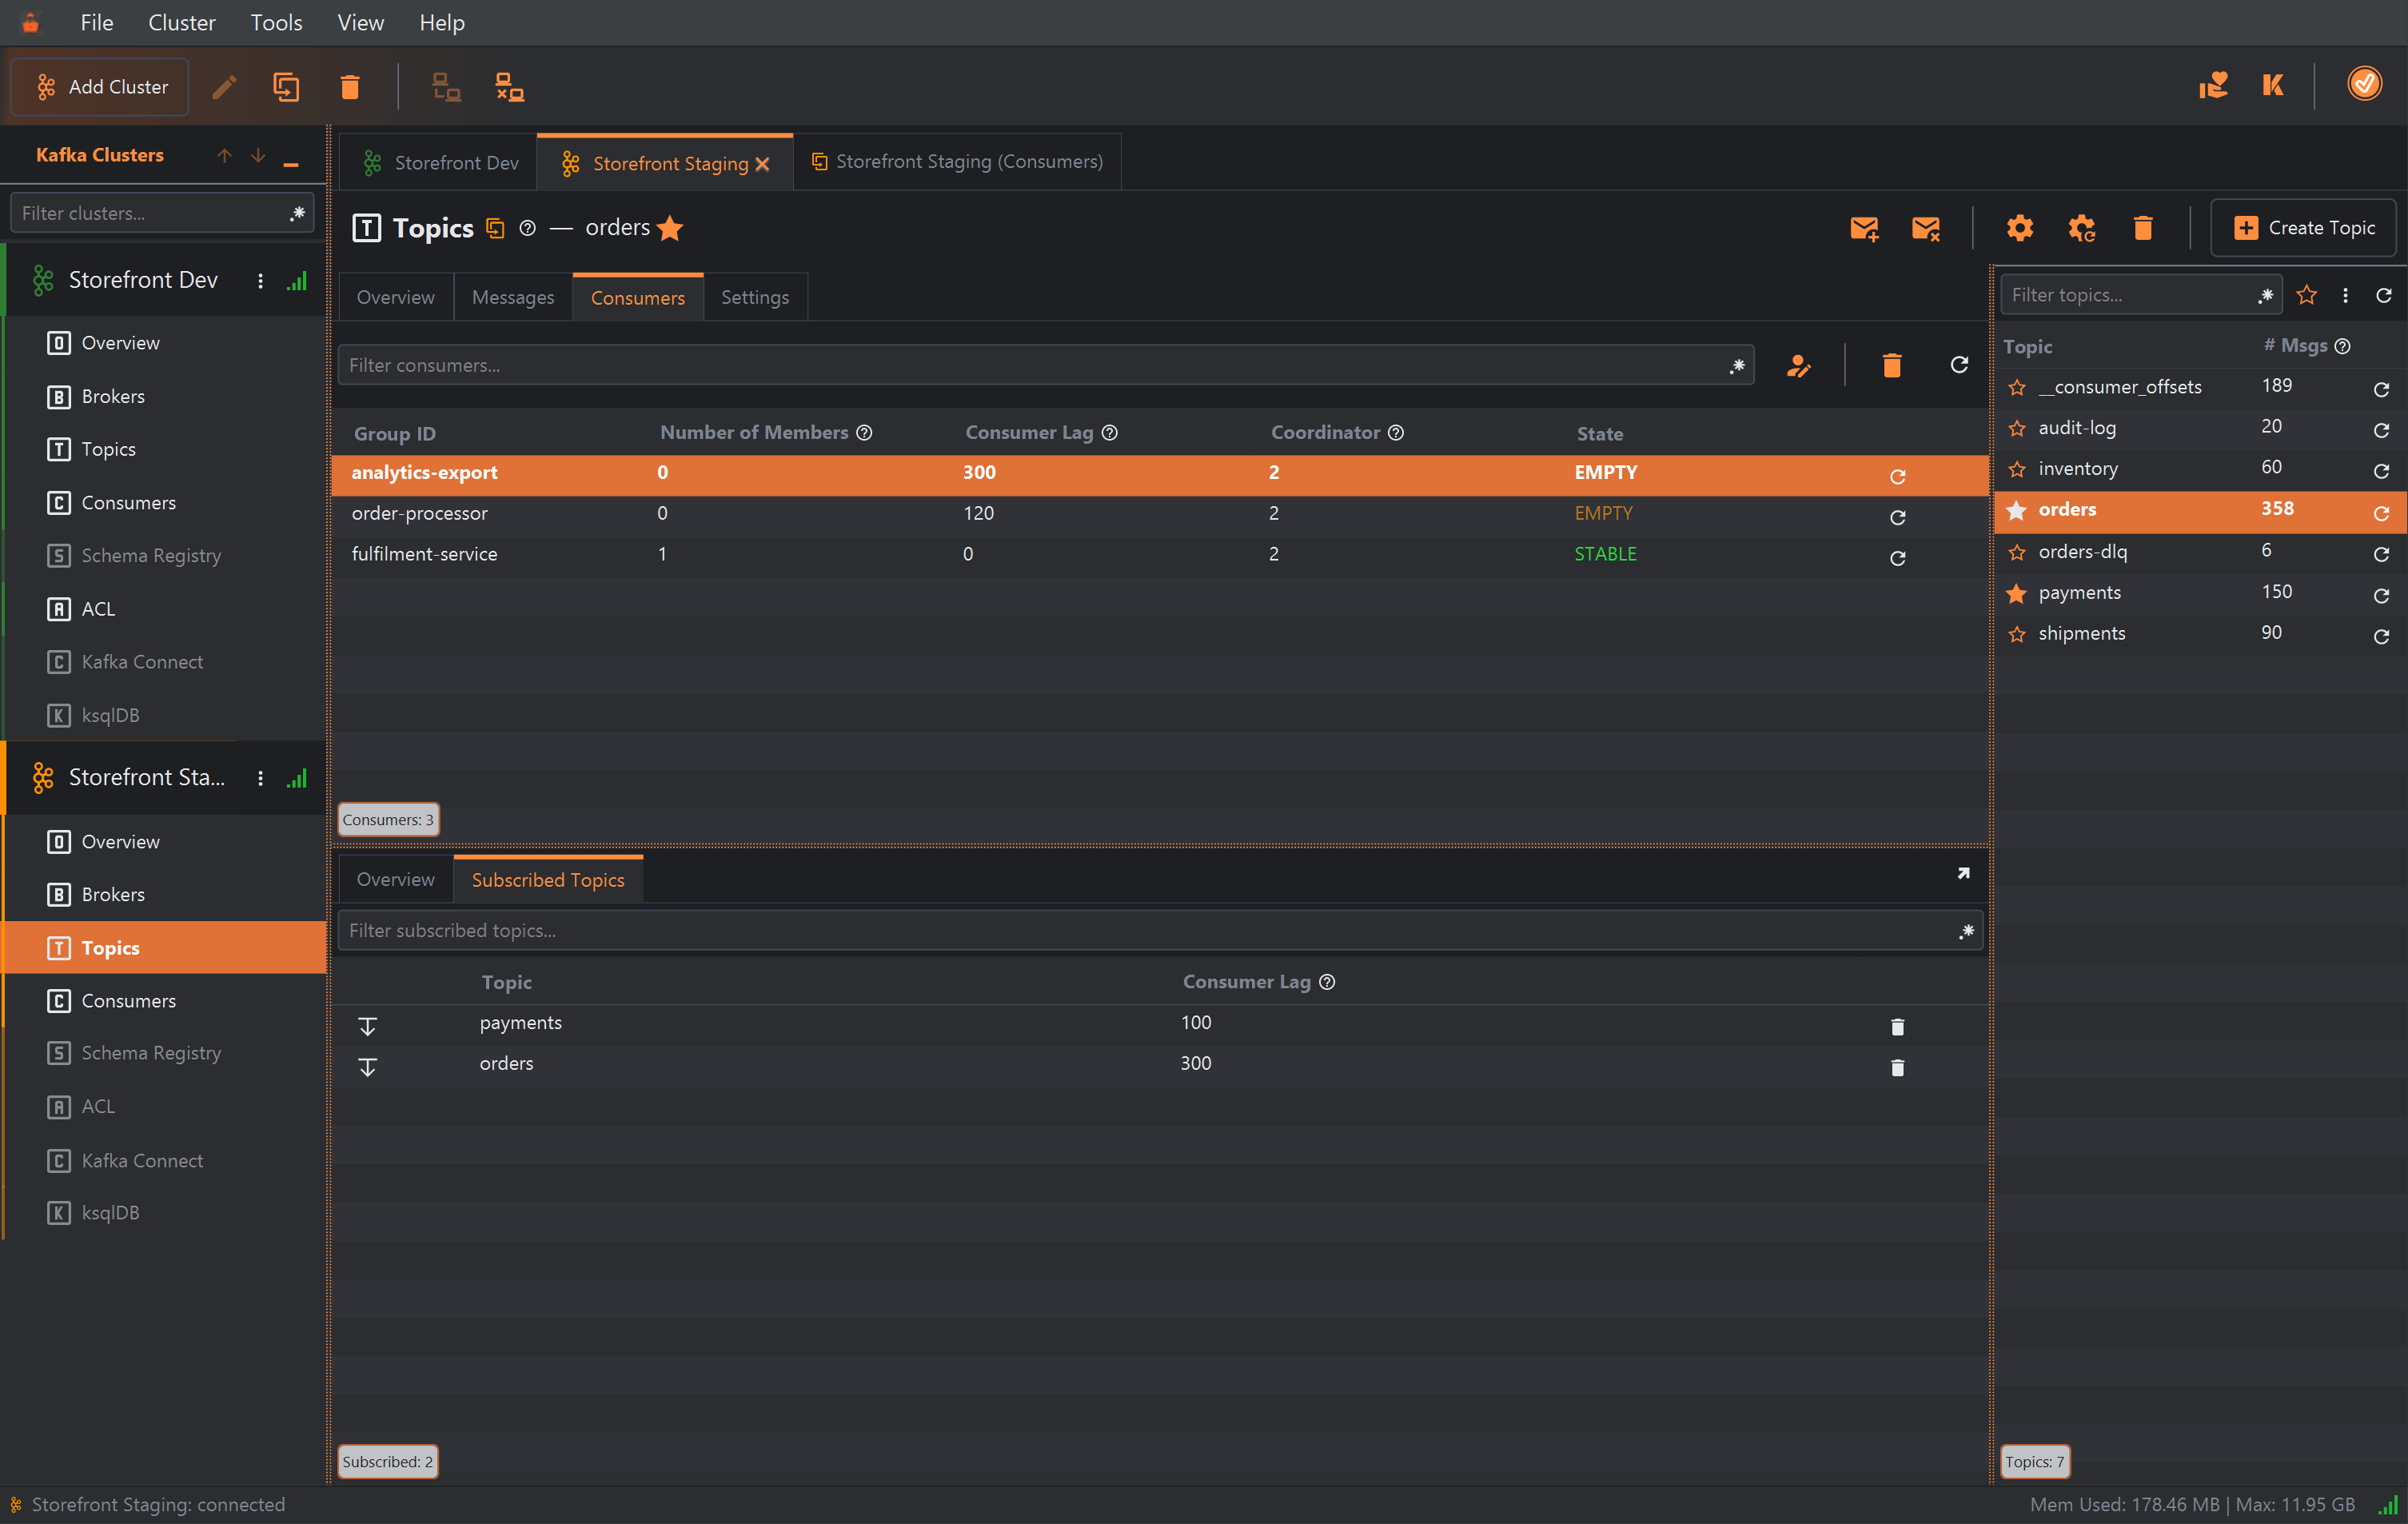2408x1524 pixels.
Task: Click the duplicate cluster icon in toolbar
Action: coord(286,87)
